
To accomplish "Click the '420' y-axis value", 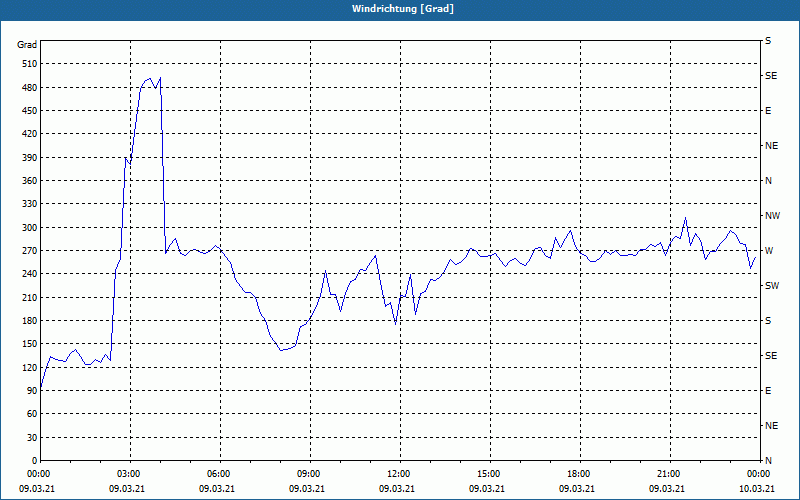I will pos(30,134).
